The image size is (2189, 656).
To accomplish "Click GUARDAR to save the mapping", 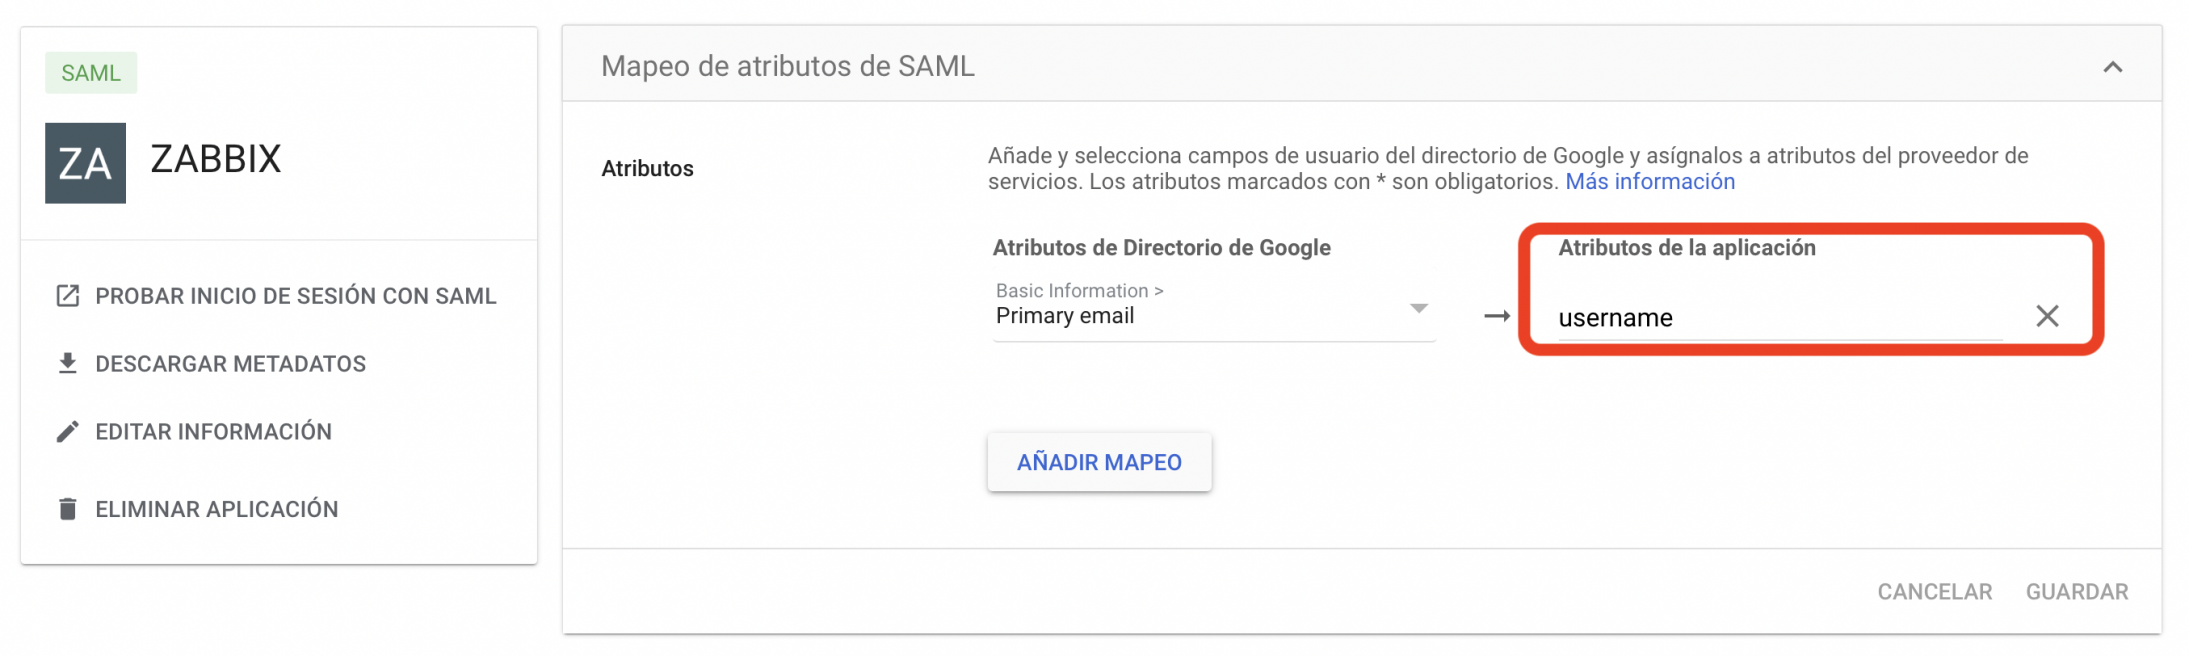I will click(2076, 592).
